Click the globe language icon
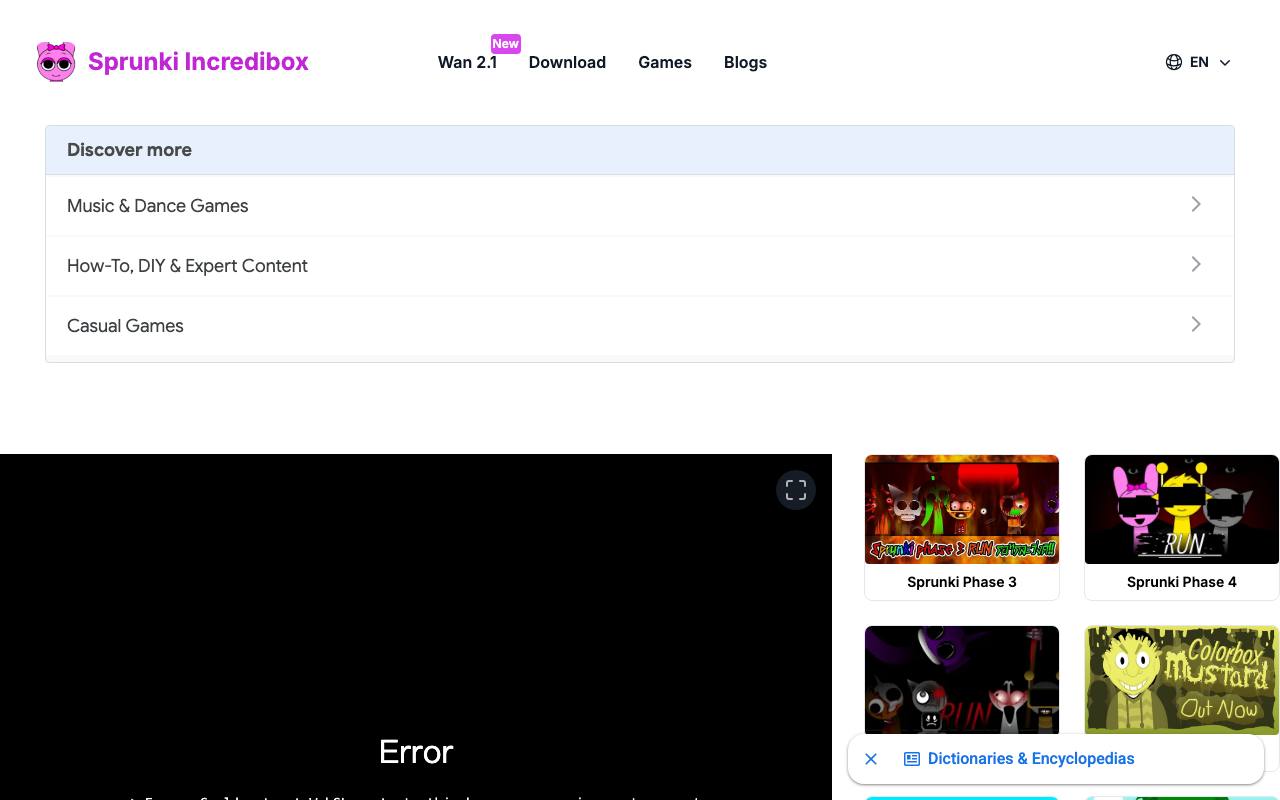Viewport: 1280px width, 800px height. (1174, 62)
